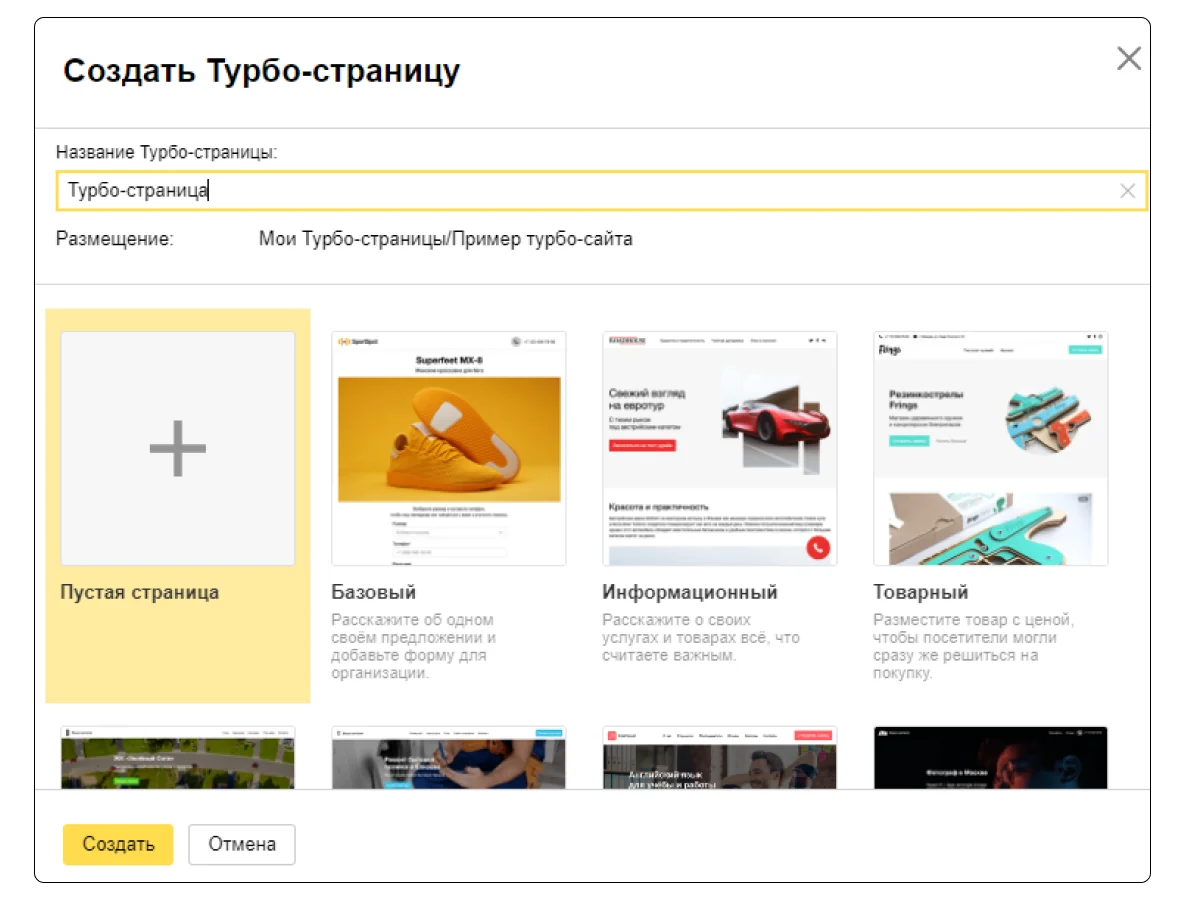Close the Create Turbo page dialog
Screen dimensions: 1185x900
1128,59
